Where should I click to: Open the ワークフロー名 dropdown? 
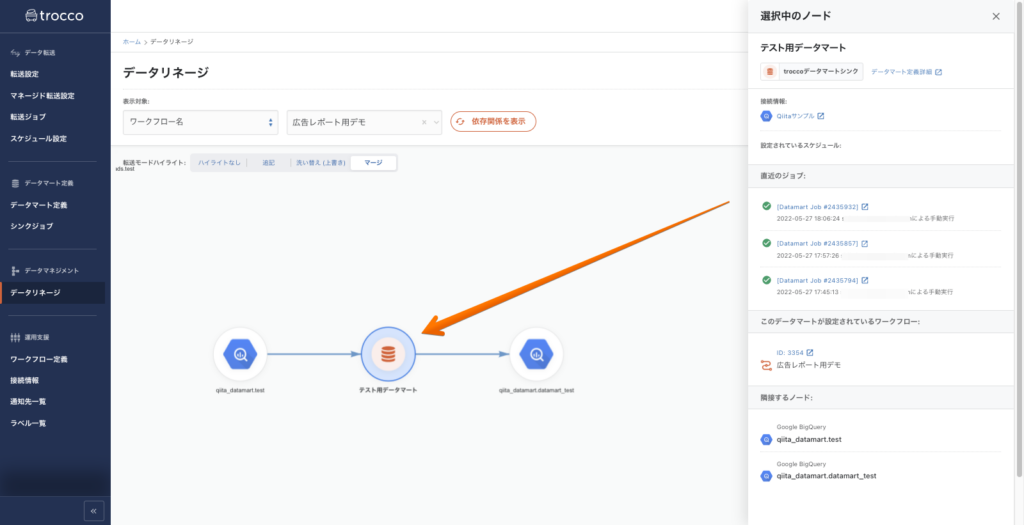[200, 122]
